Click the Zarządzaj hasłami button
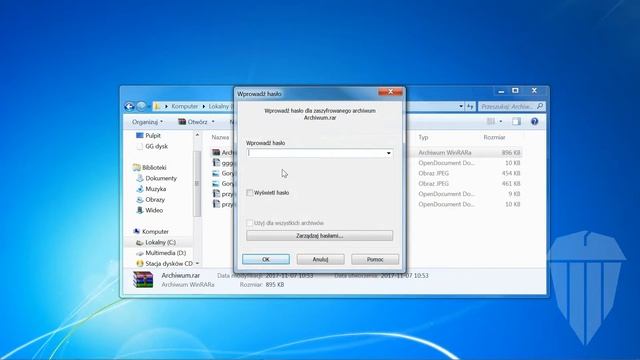 (x=320, y=236)
